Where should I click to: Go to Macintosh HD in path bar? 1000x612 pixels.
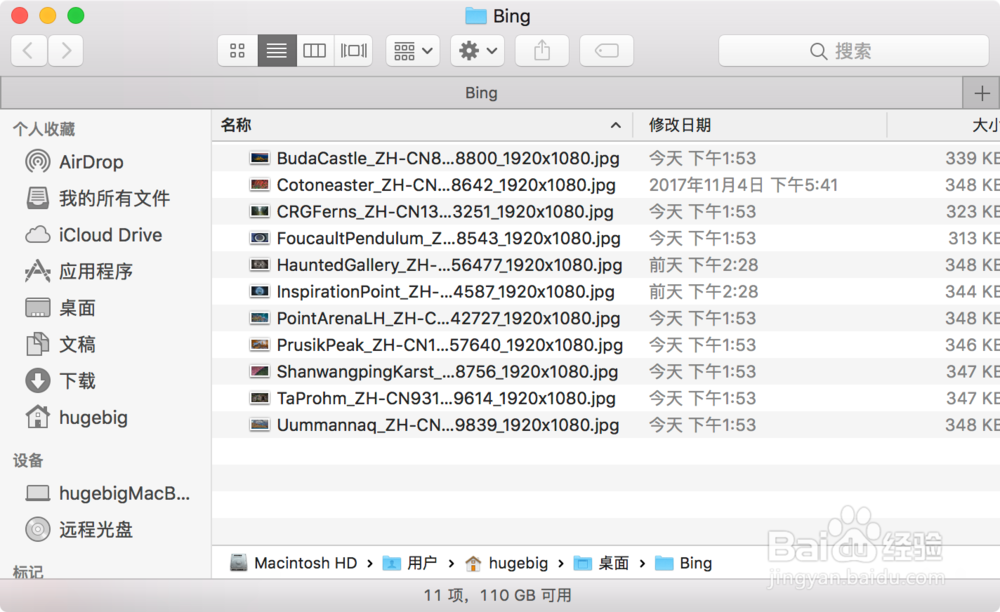294,563
